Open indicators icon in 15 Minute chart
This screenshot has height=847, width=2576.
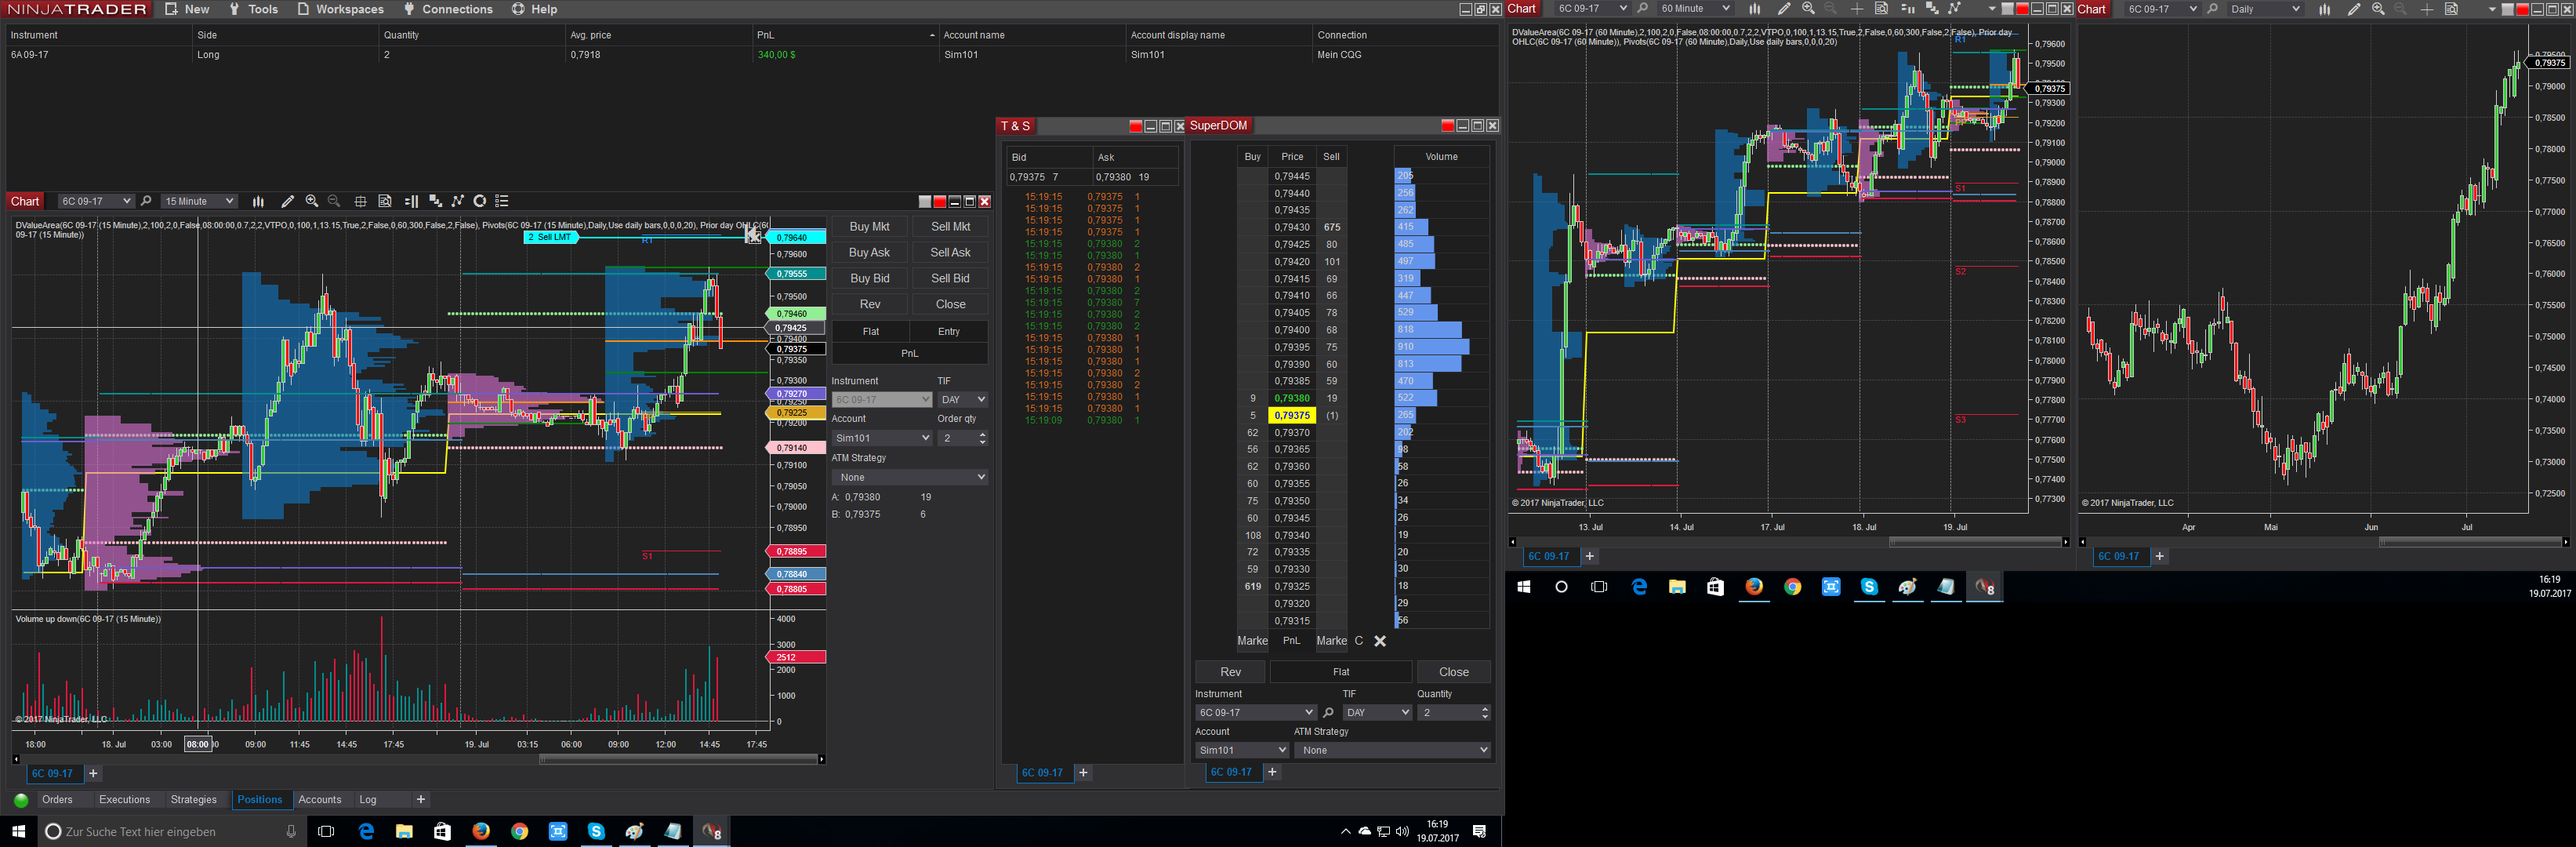(435, 201)
